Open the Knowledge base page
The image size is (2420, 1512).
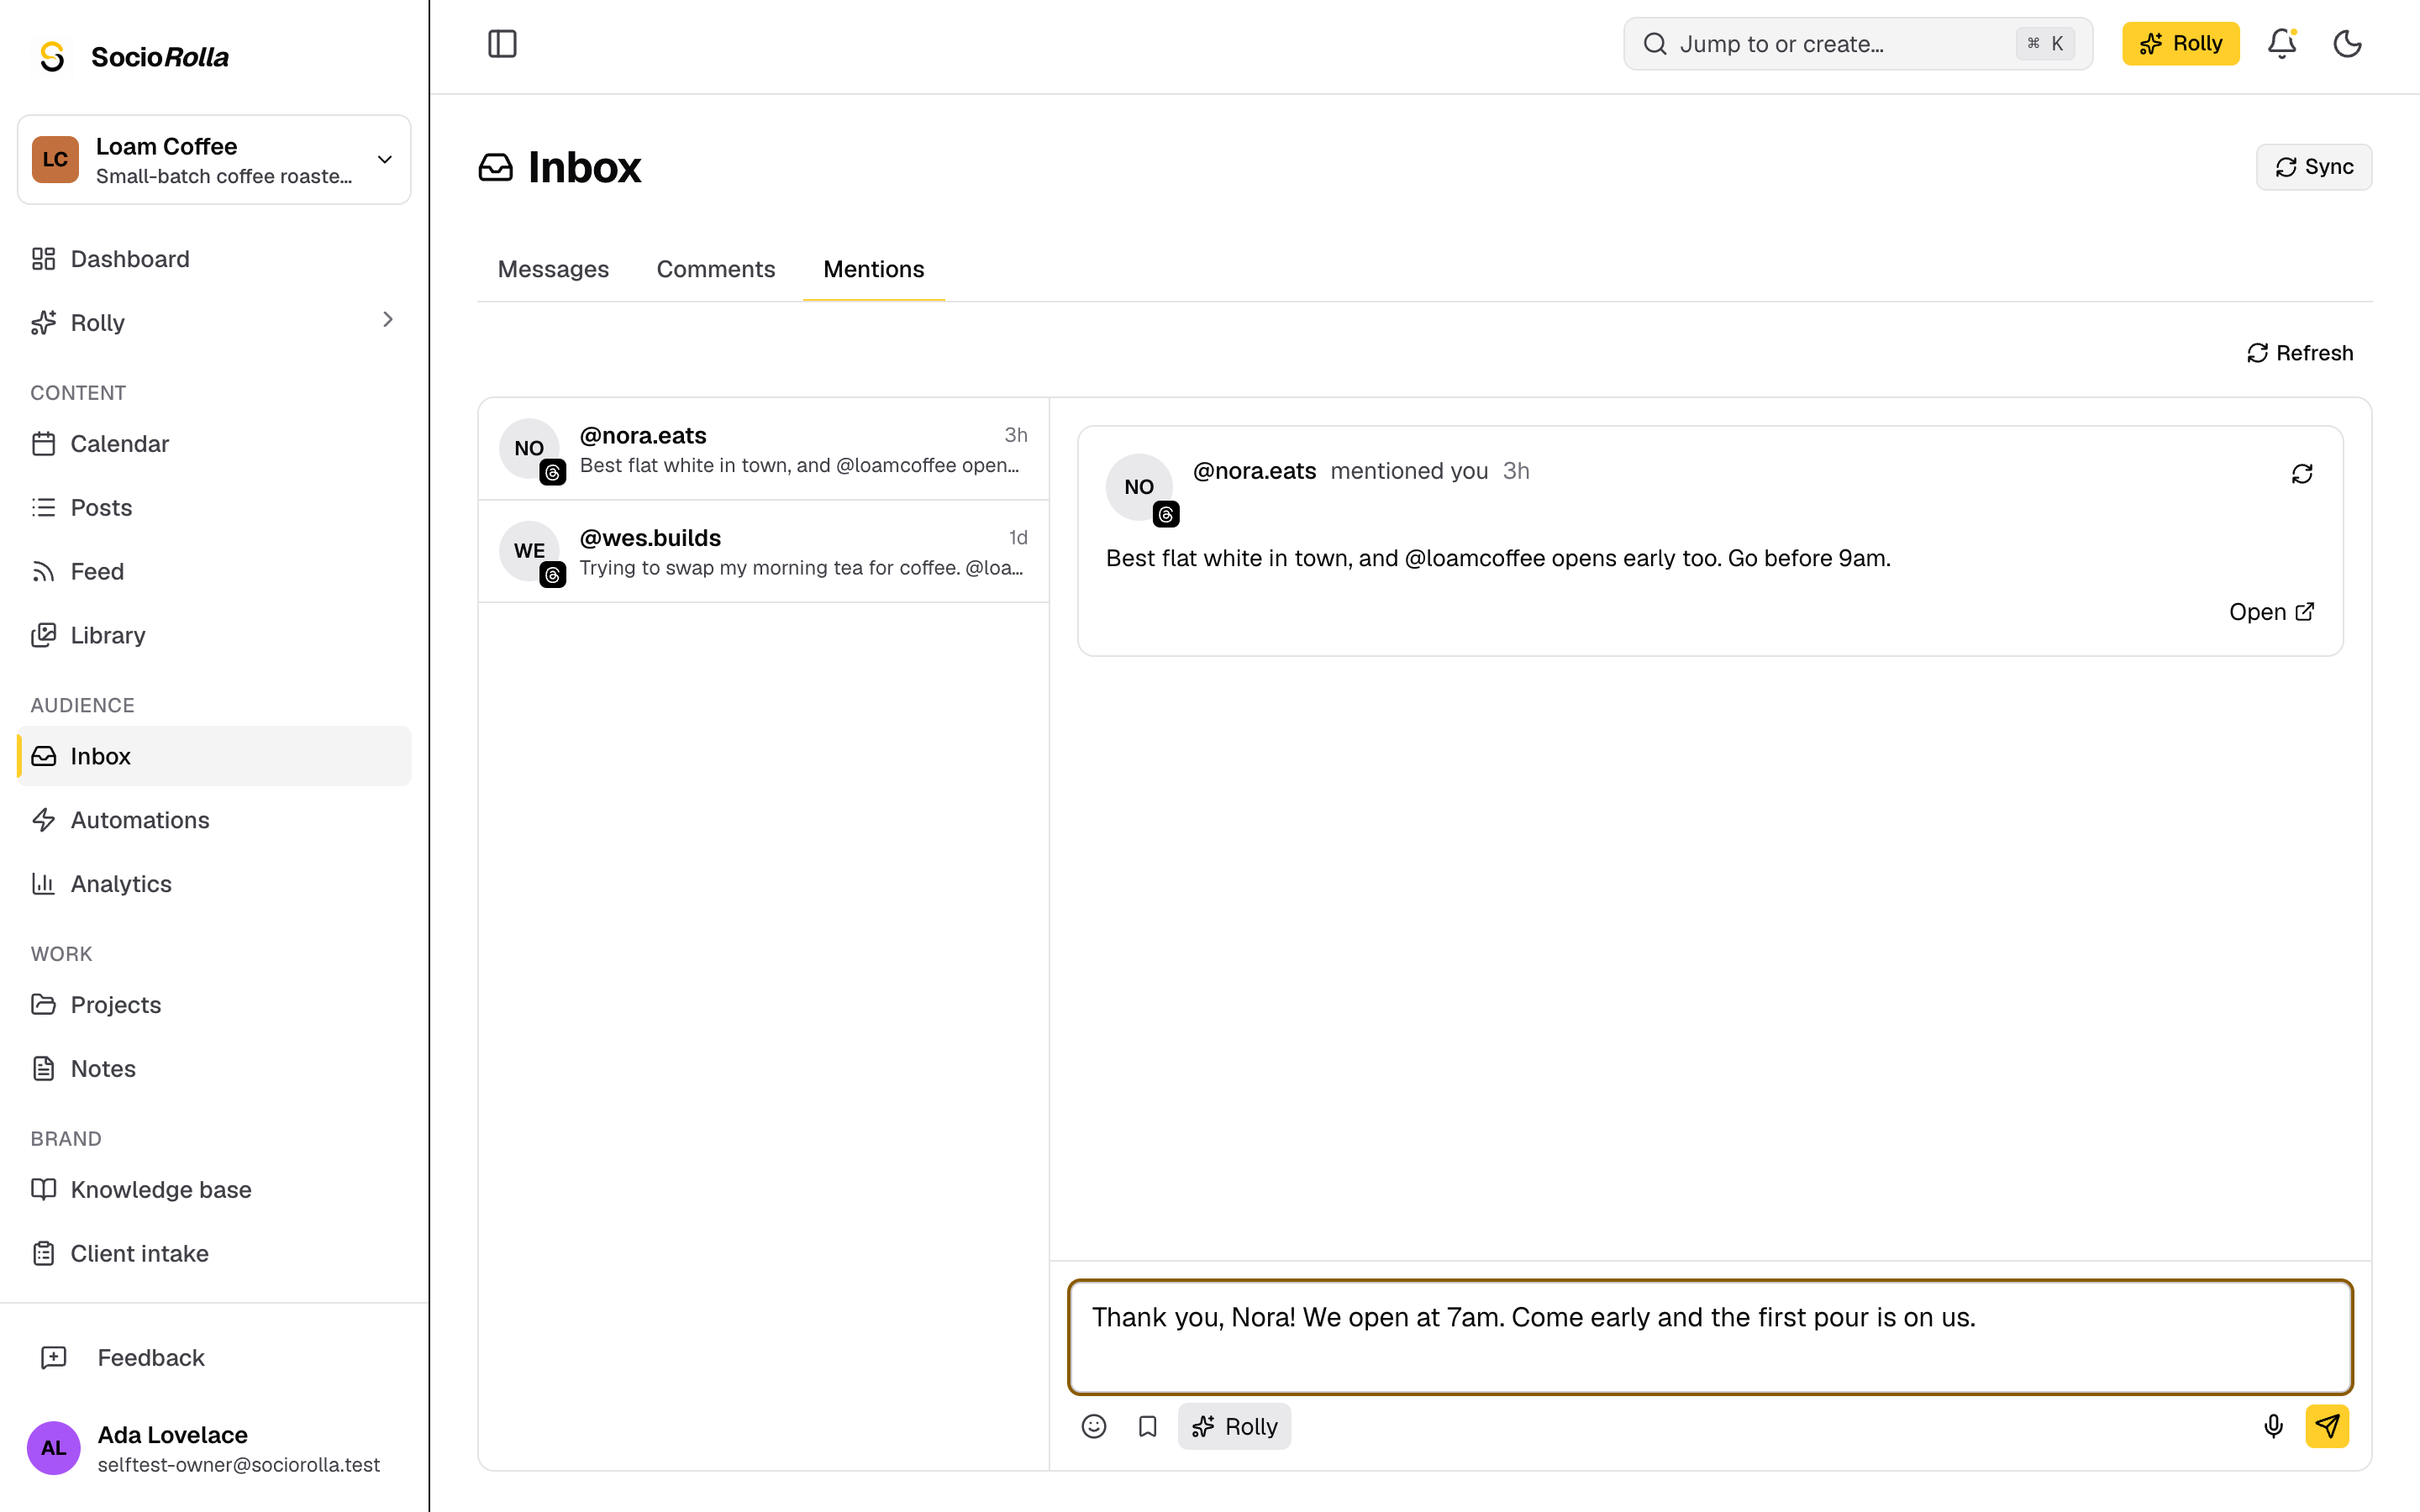[214, 1189]
